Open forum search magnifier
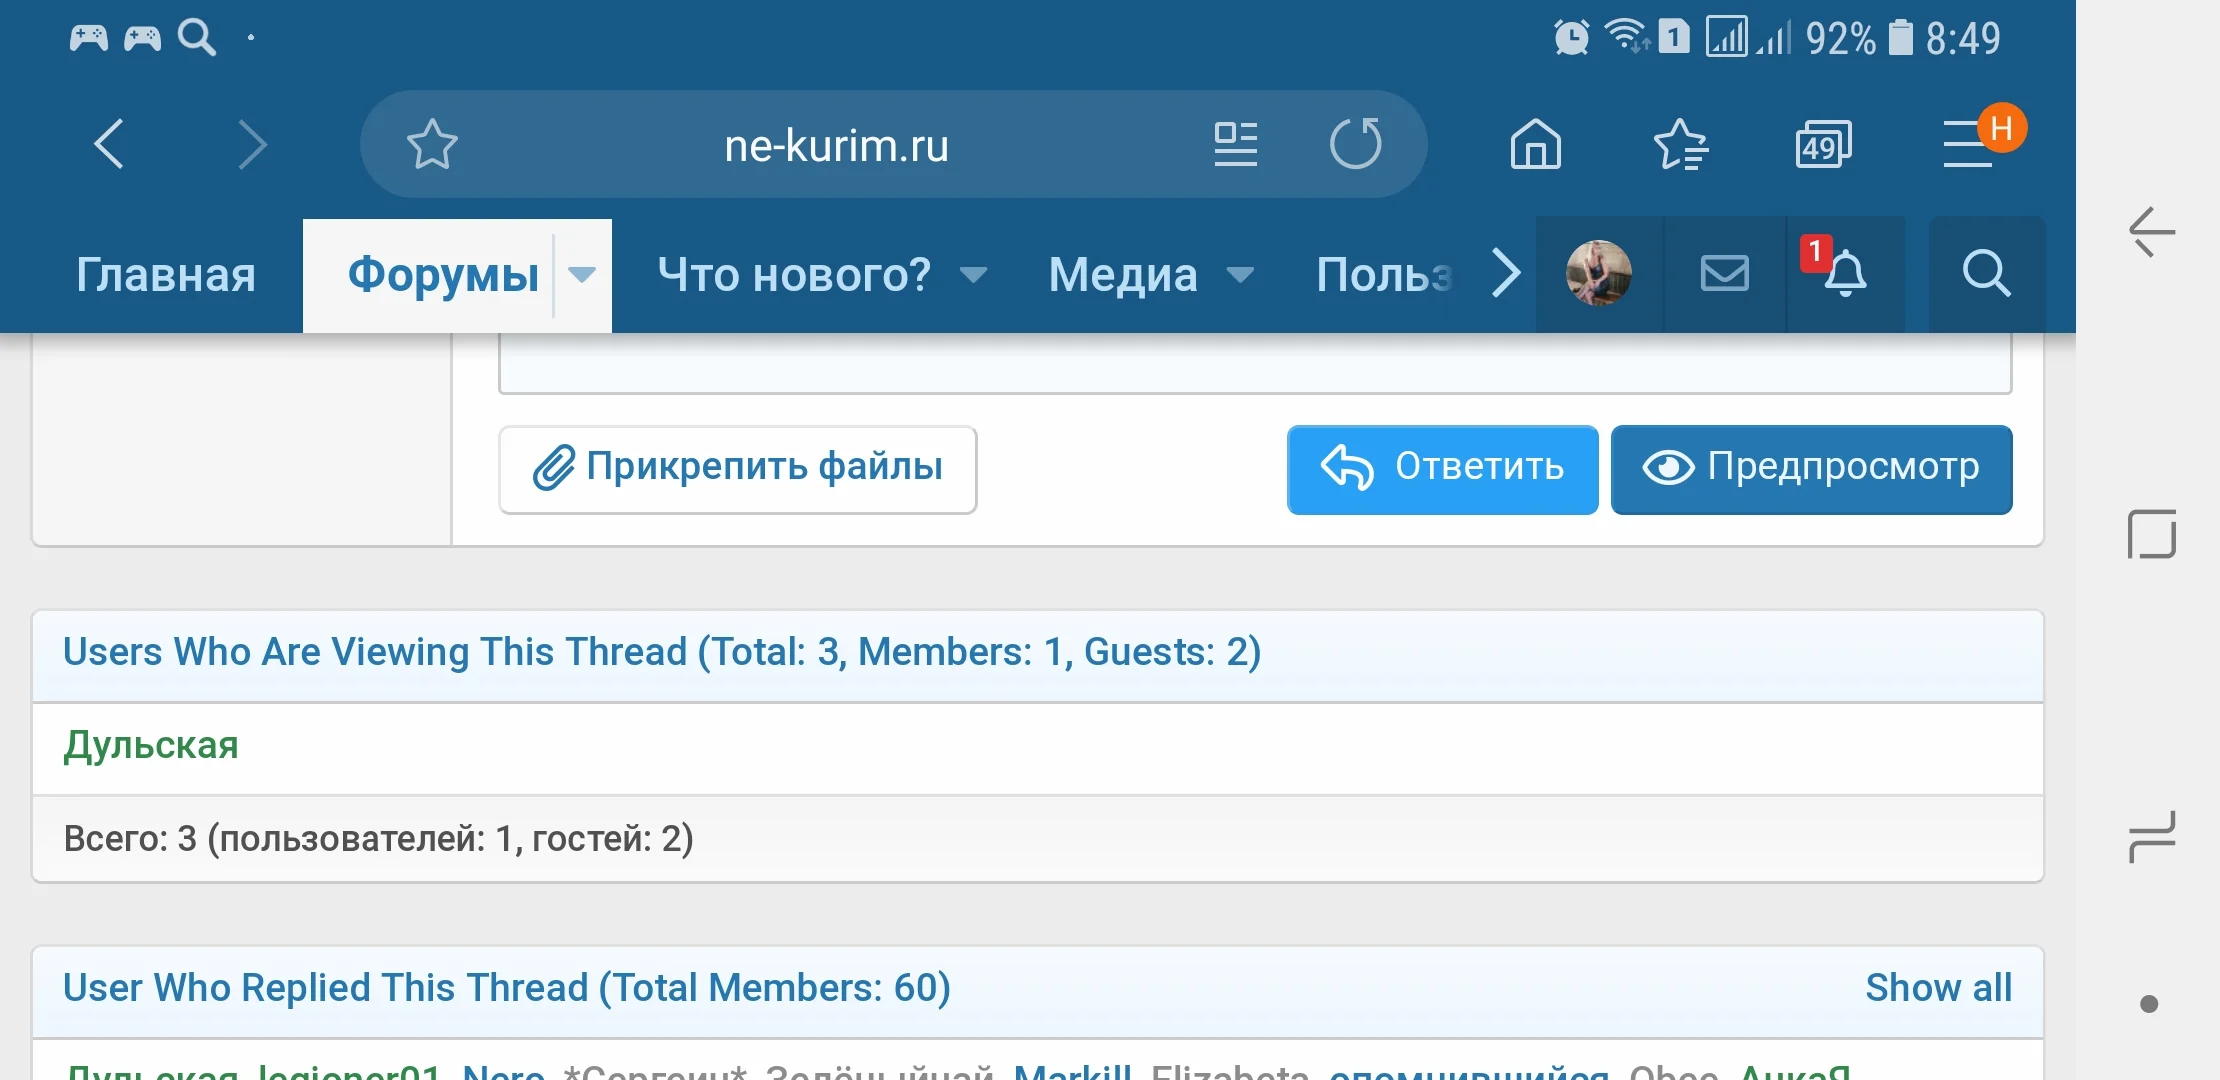This screenshot has height=1080, width=2220. coord(1985,273)
